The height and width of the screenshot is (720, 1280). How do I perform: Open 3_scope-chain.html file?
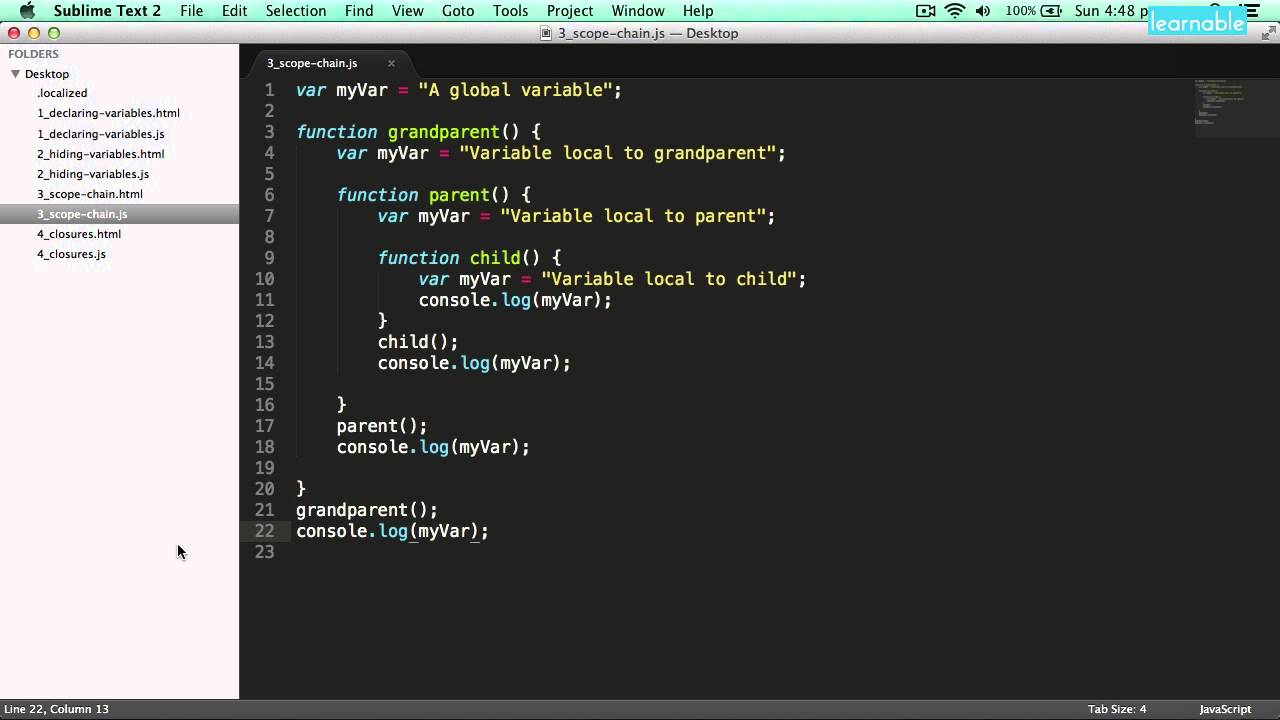click(x=90, y=194)
